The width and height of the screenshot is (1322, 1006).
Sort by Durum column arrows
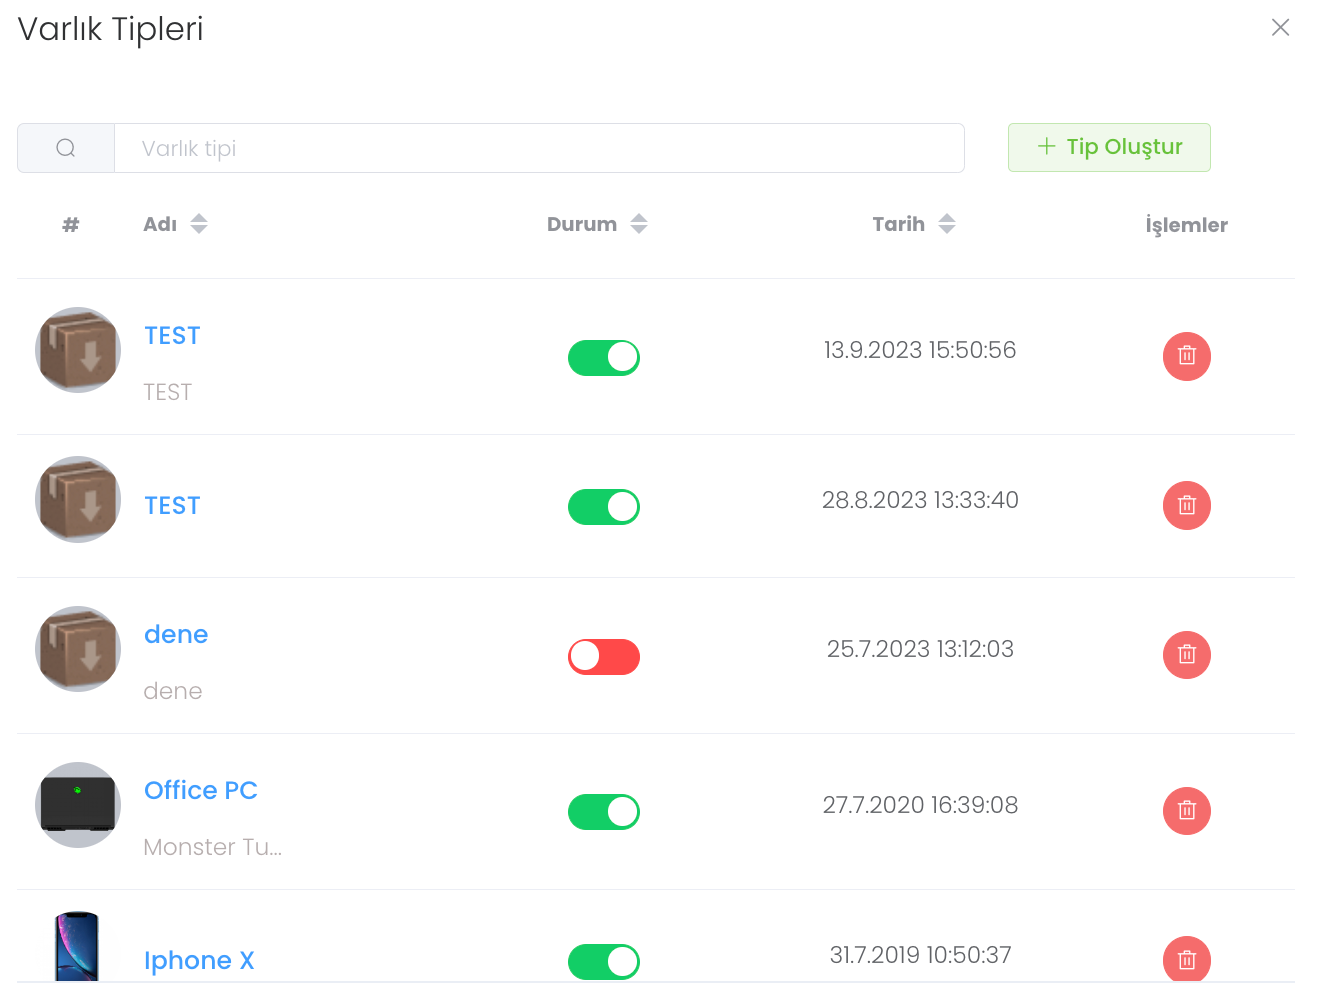639,224
